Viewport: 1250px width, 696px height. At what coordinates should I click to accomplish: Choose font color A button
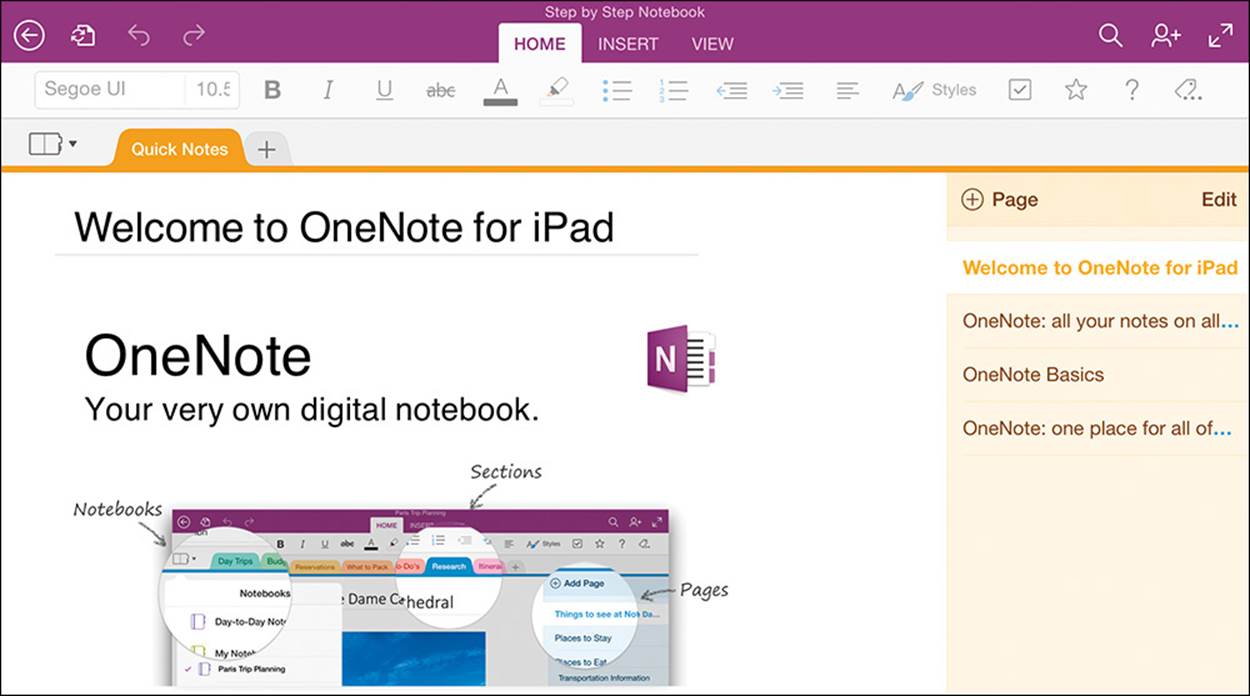[501, 90]
